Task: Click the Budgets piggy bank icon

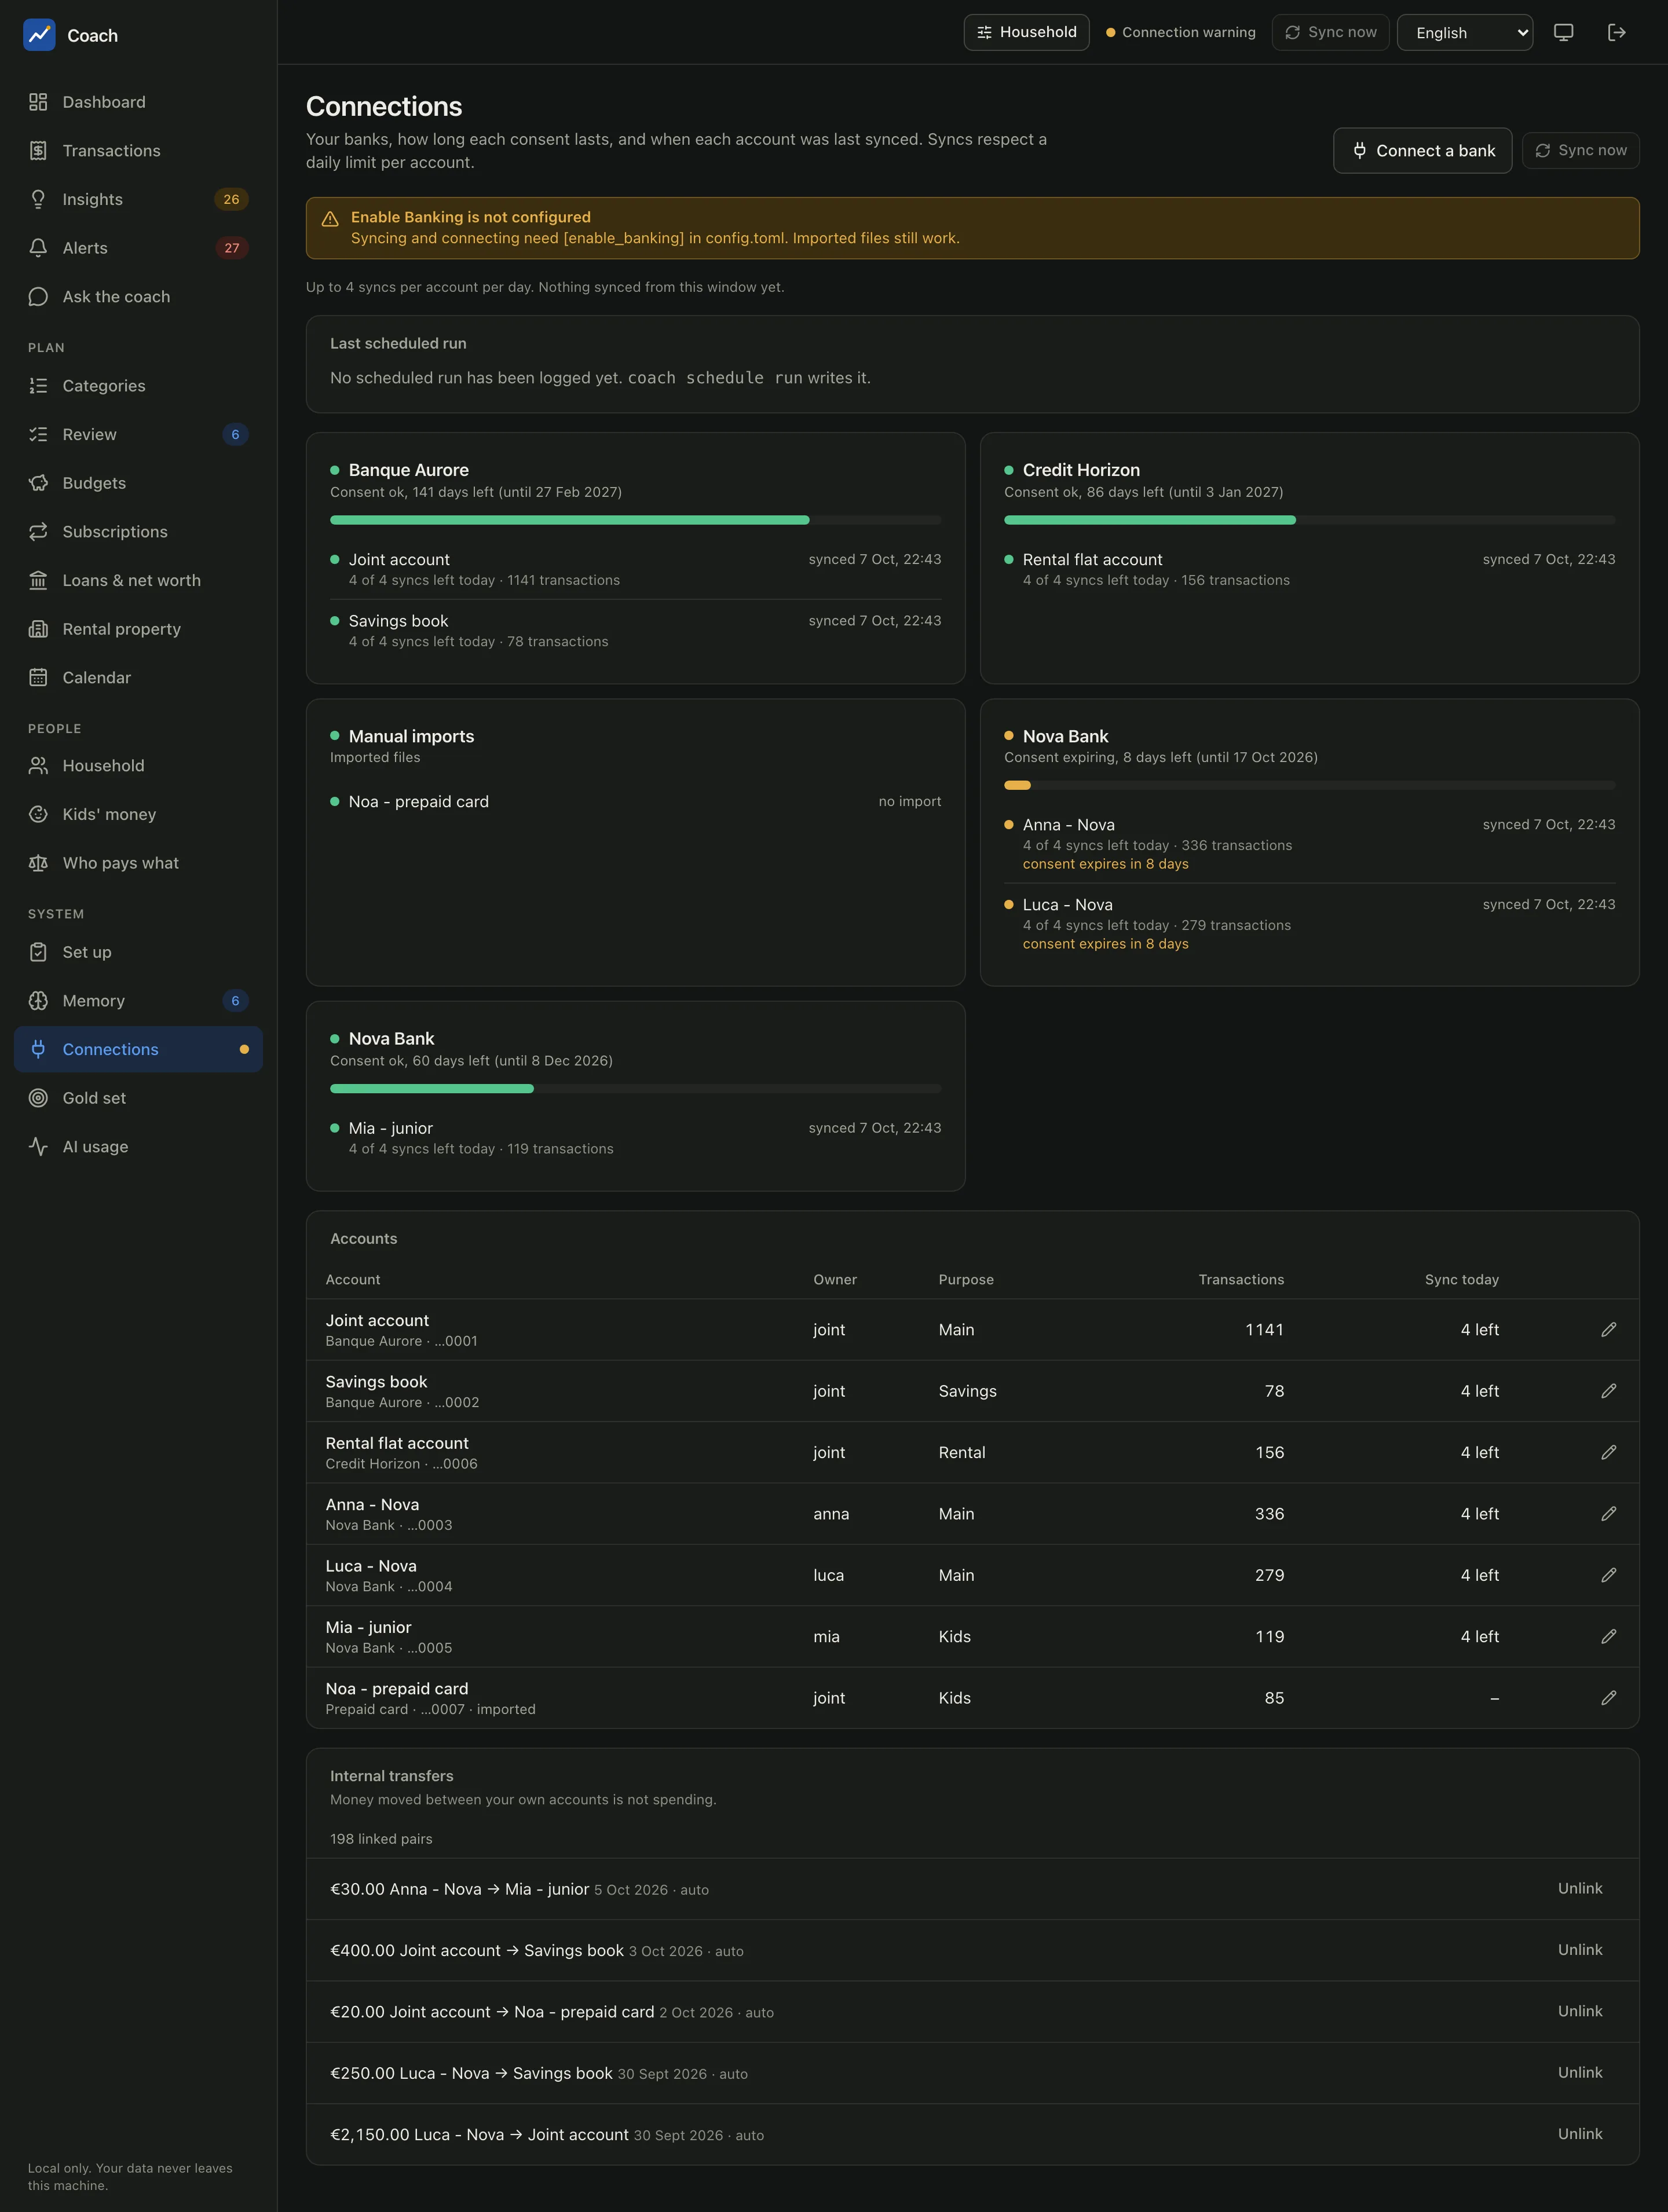Action: pyautogui.click(x=38, y=483)
